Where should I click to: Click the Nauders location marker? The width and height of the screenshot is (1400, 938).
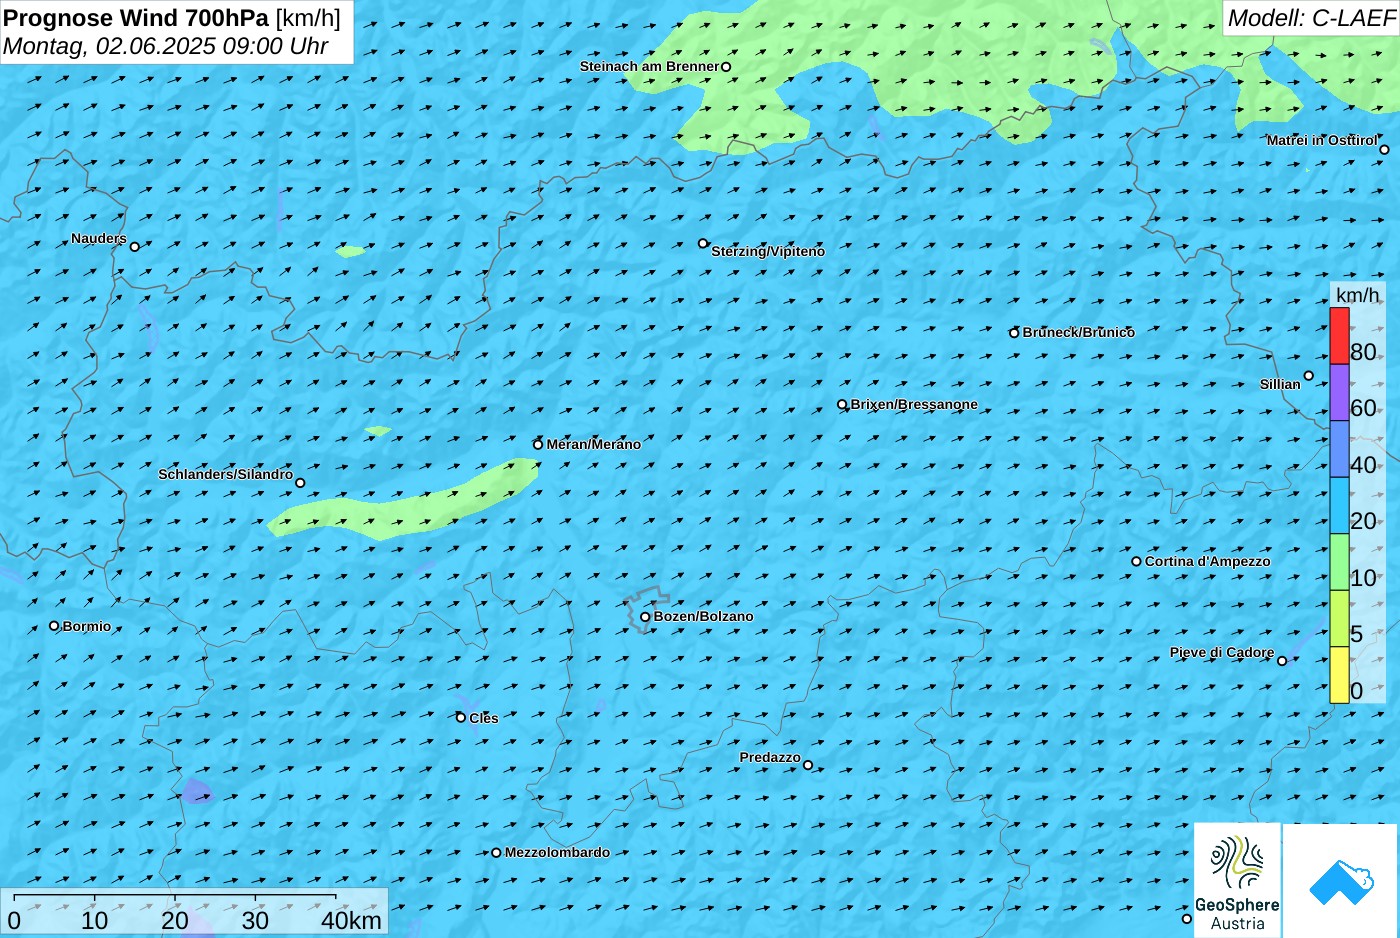(x=135, y=246)
